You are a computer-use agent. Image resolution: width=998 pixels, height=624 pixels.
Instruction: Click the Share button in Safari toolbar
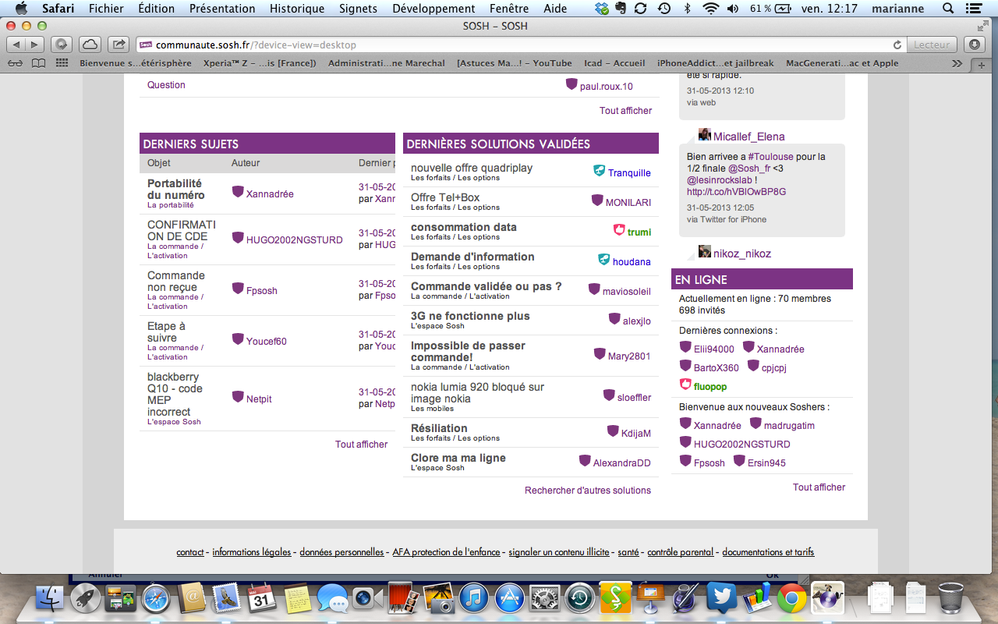pos(119,45)
